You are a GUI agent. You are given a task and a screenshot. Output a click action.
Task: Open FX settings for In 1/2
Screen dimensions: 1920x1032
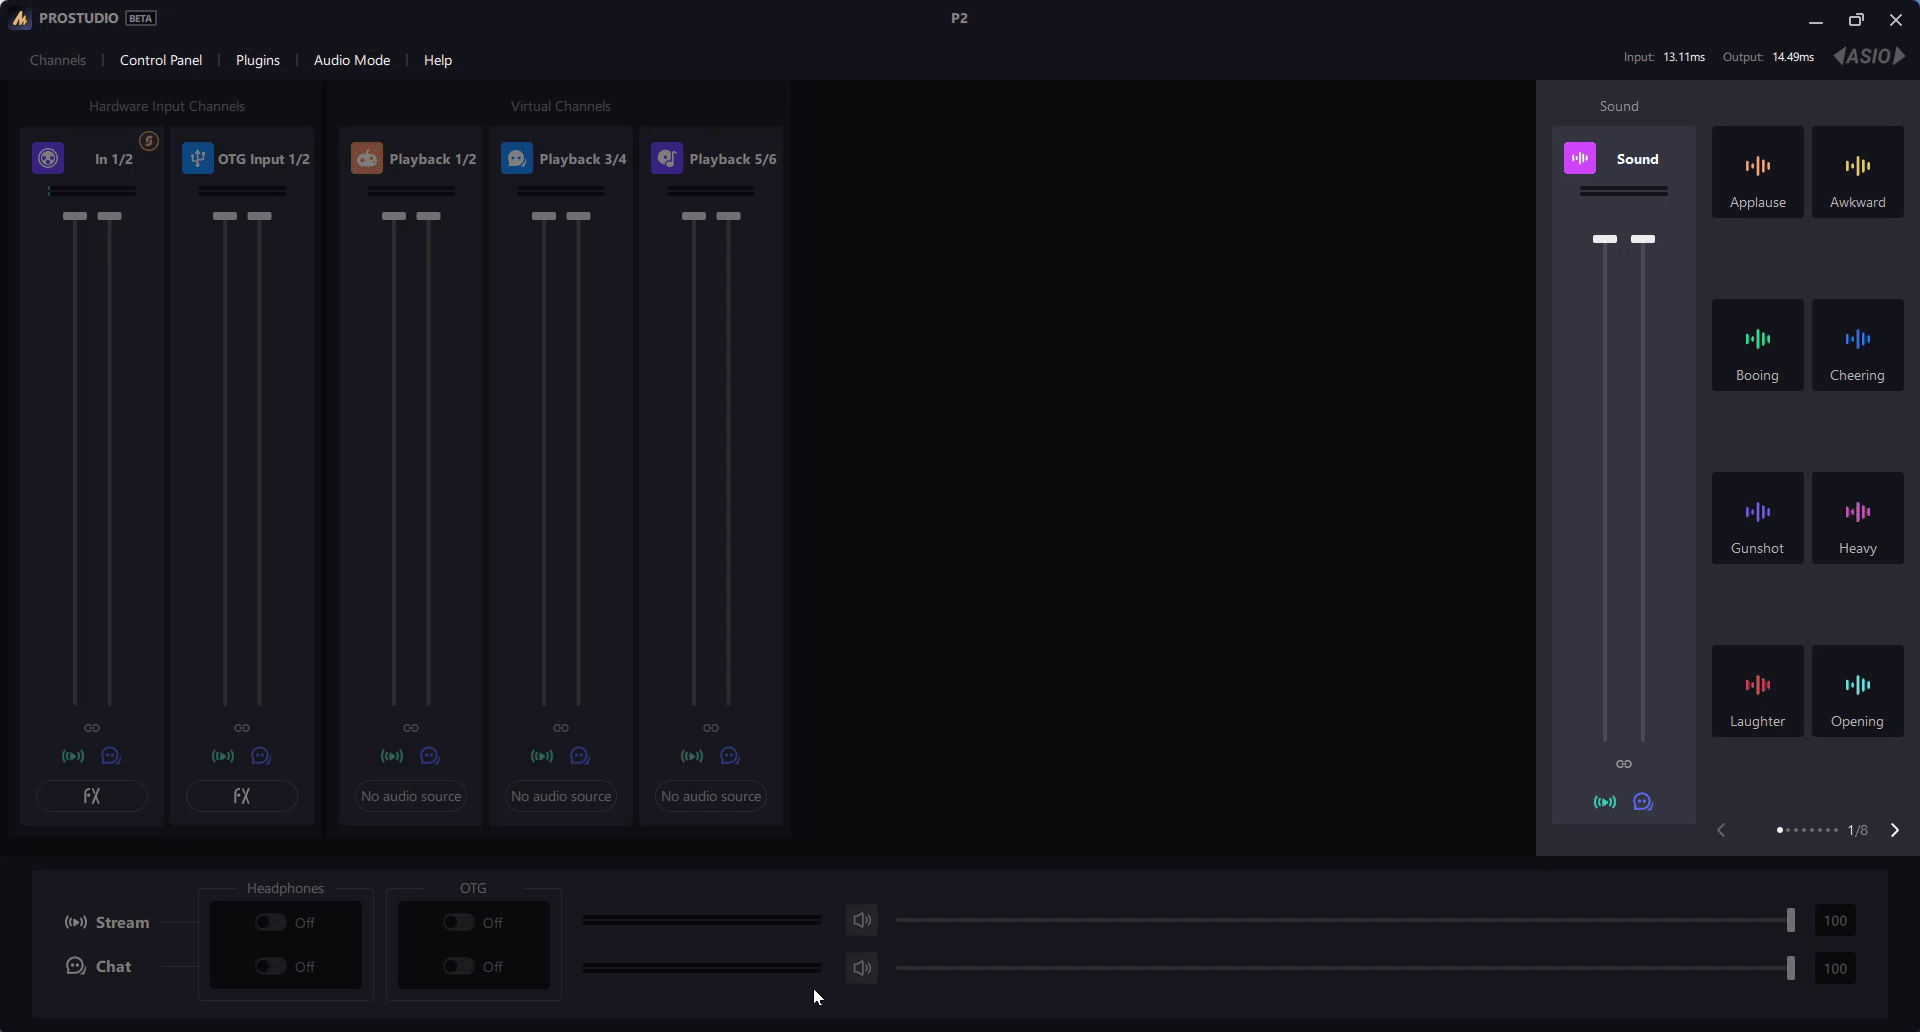[92, 796]
